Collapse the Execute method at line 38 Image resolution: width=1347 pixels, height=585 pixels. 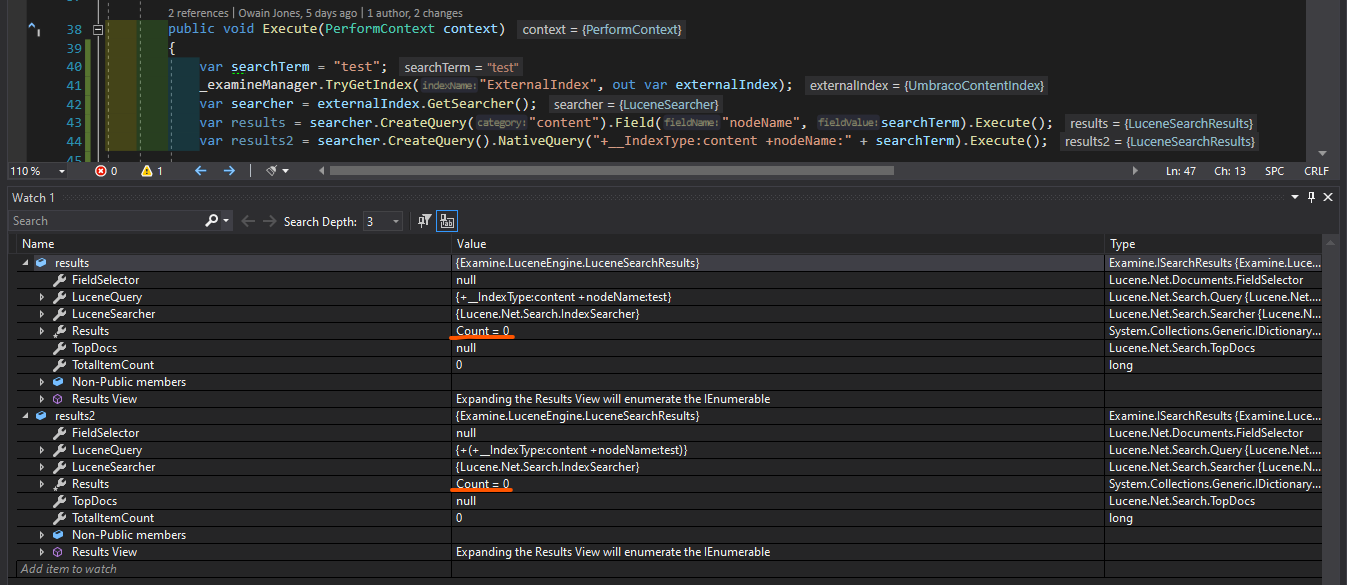click(98, 30)
